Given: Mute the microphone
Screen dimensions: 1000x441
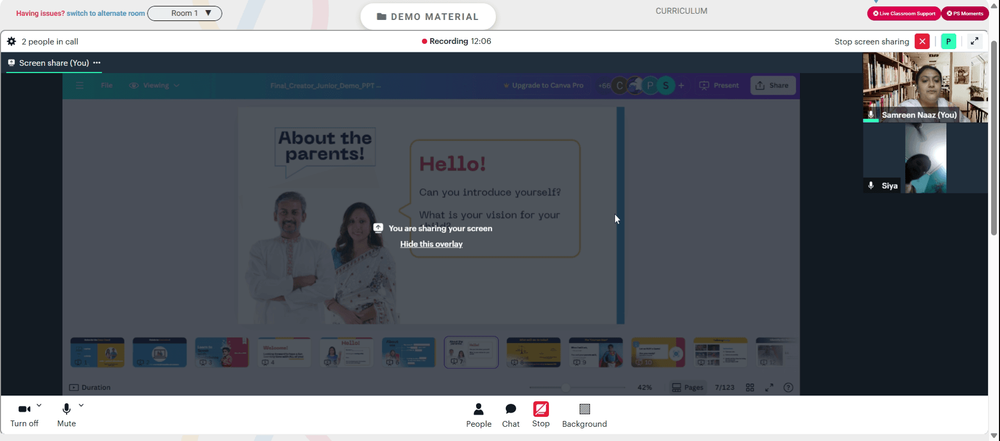Looking at the screenshot, I should 66,415.
